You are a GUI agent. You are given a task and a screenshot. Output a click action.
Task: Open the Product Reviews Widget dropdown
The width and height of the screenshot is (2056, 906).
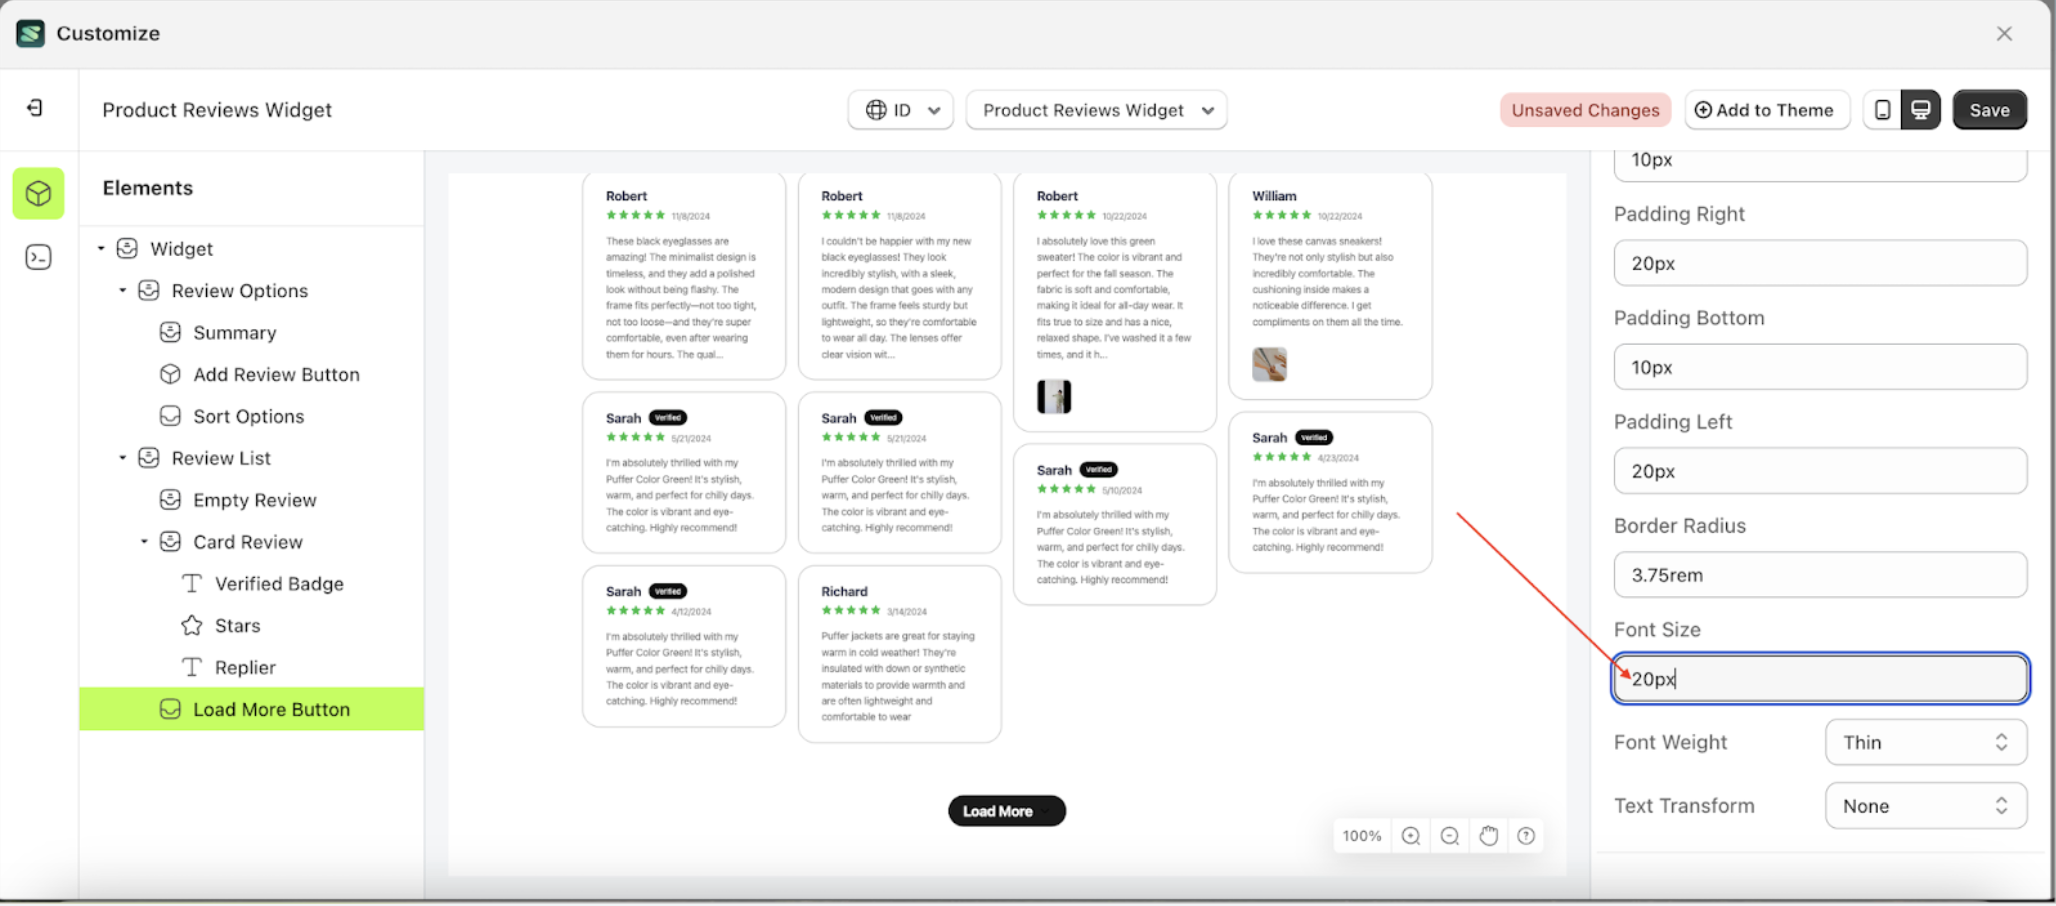1096,110
